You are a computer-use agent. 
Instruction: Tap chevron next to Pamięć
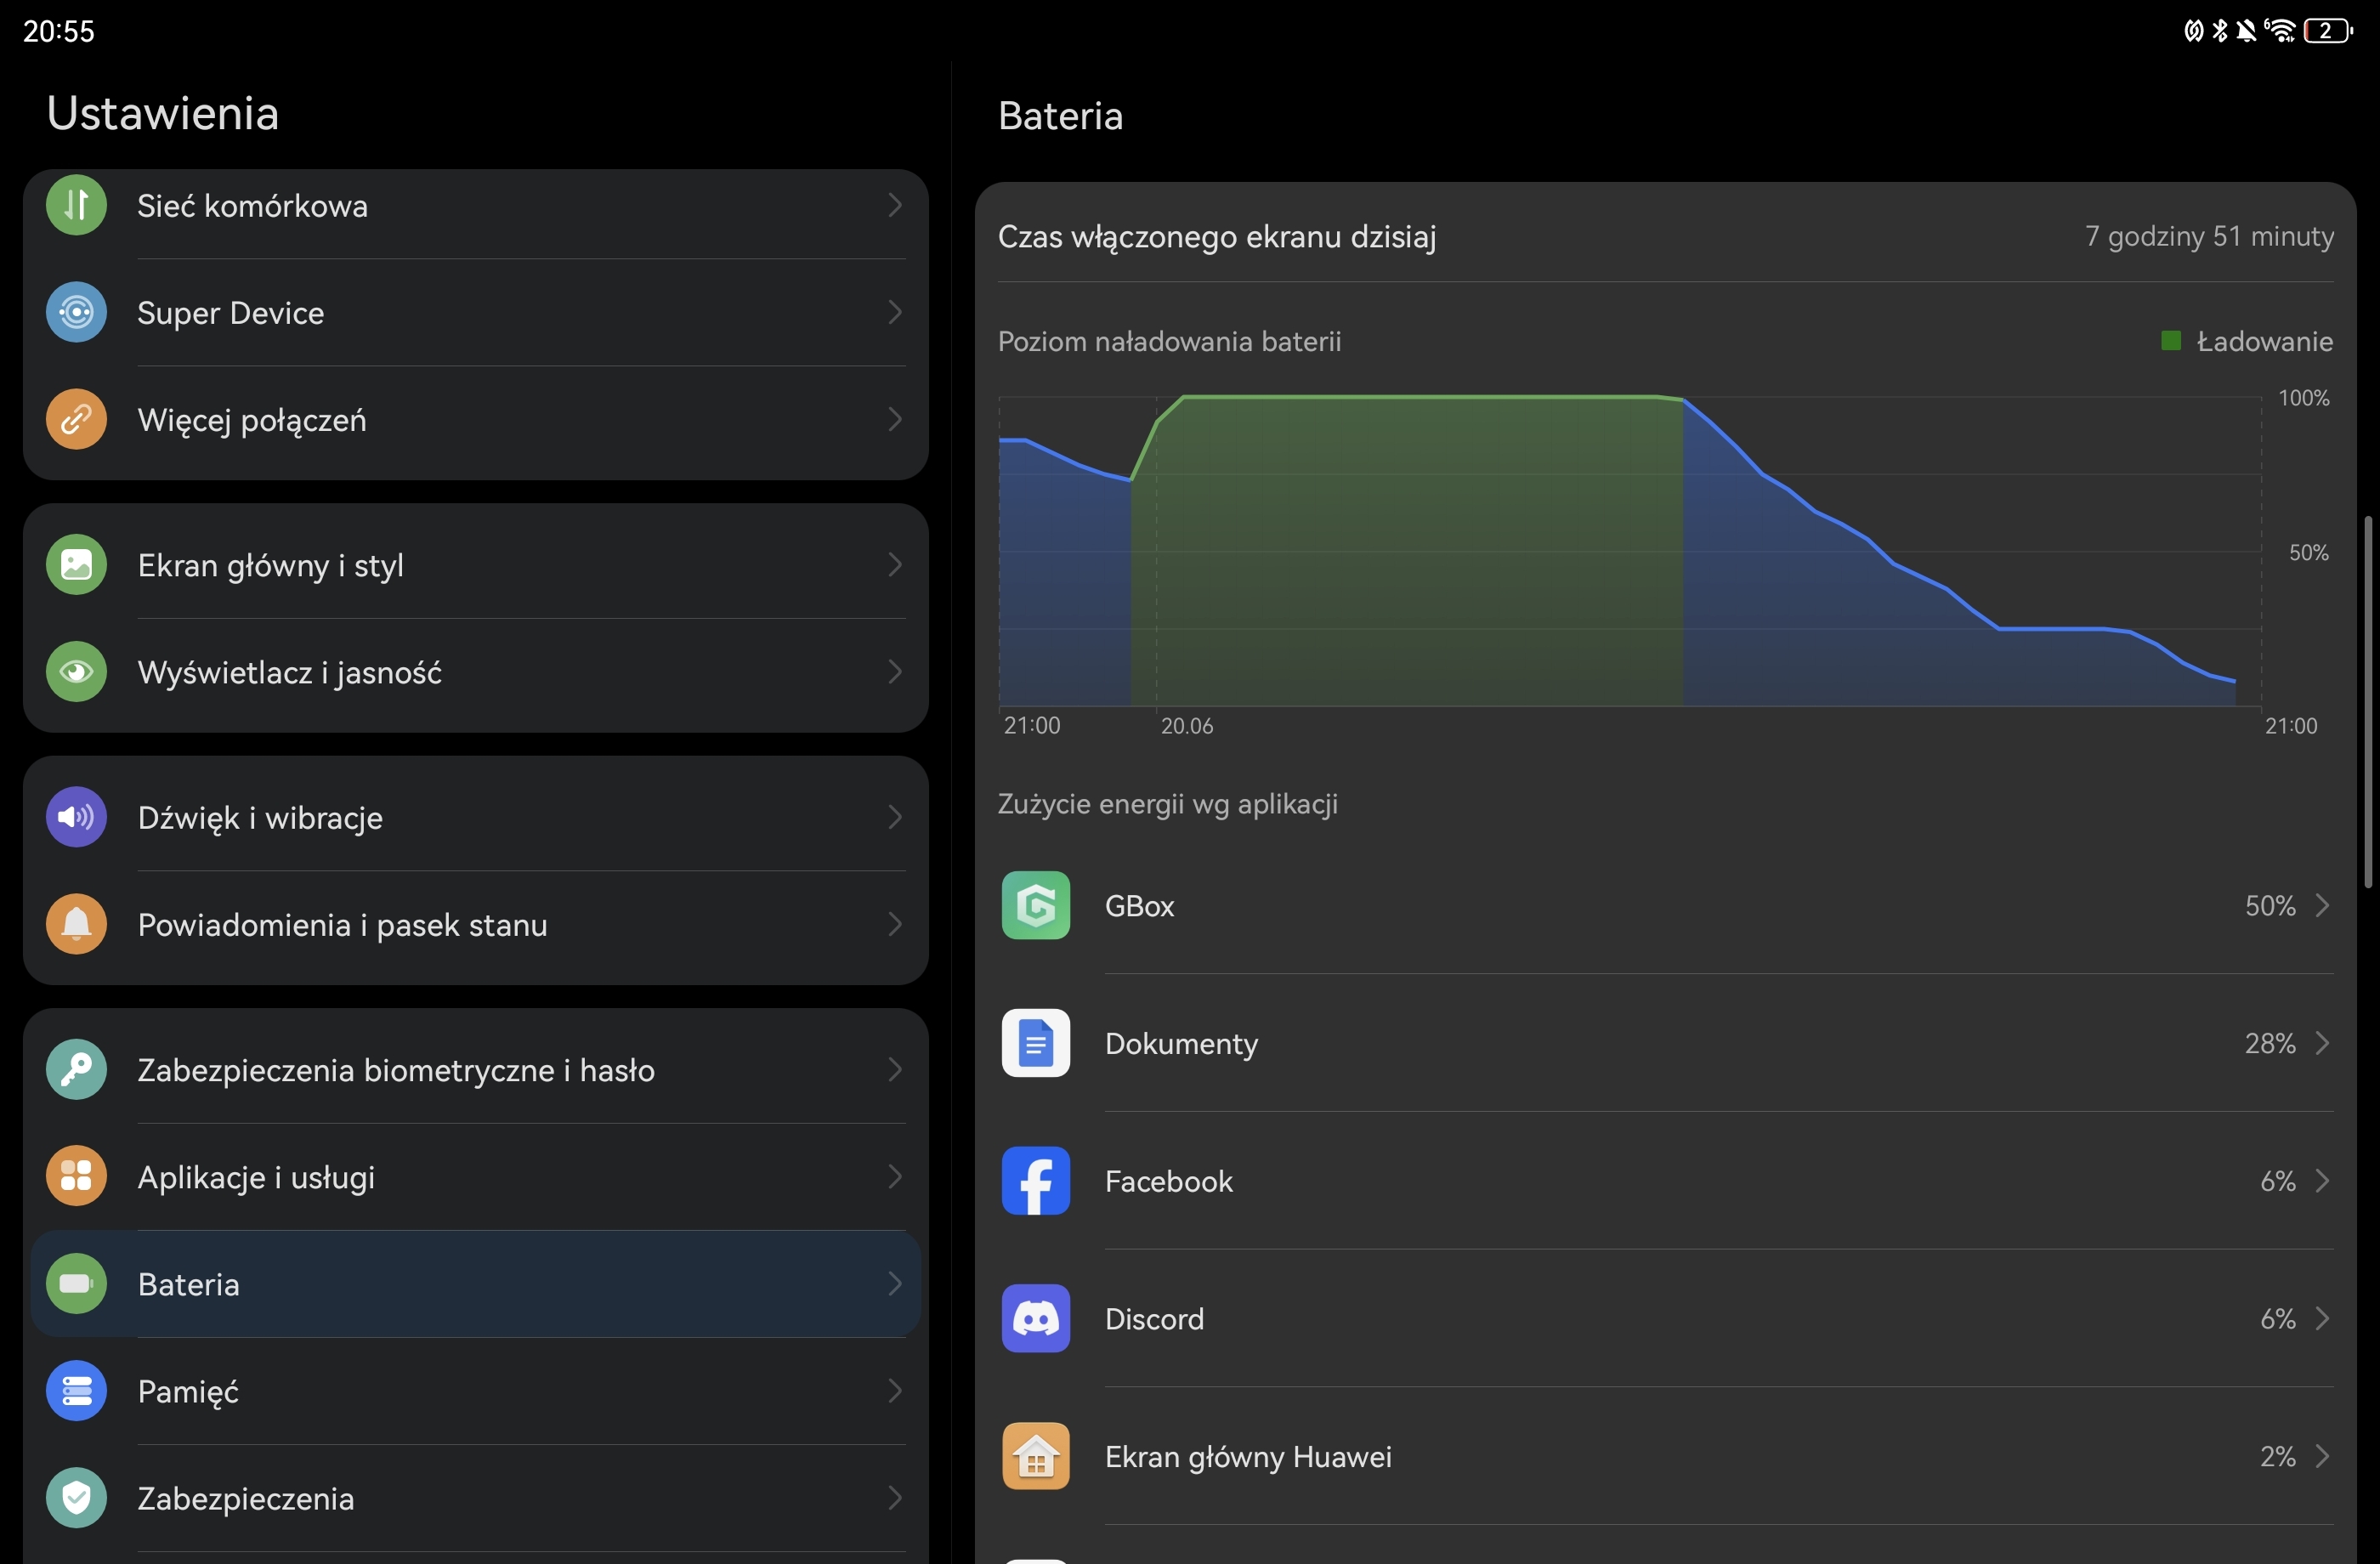[x=895, y=1390]
